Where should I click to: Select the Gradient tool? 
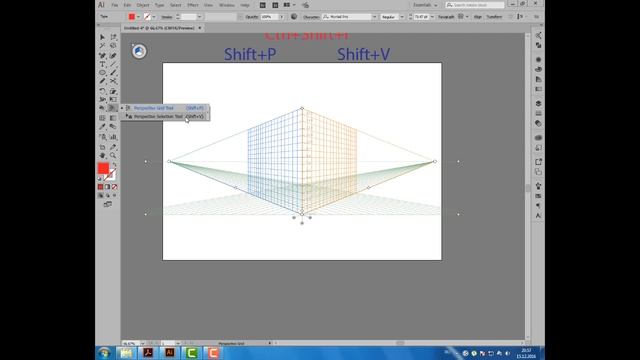[x=113, y=118]
